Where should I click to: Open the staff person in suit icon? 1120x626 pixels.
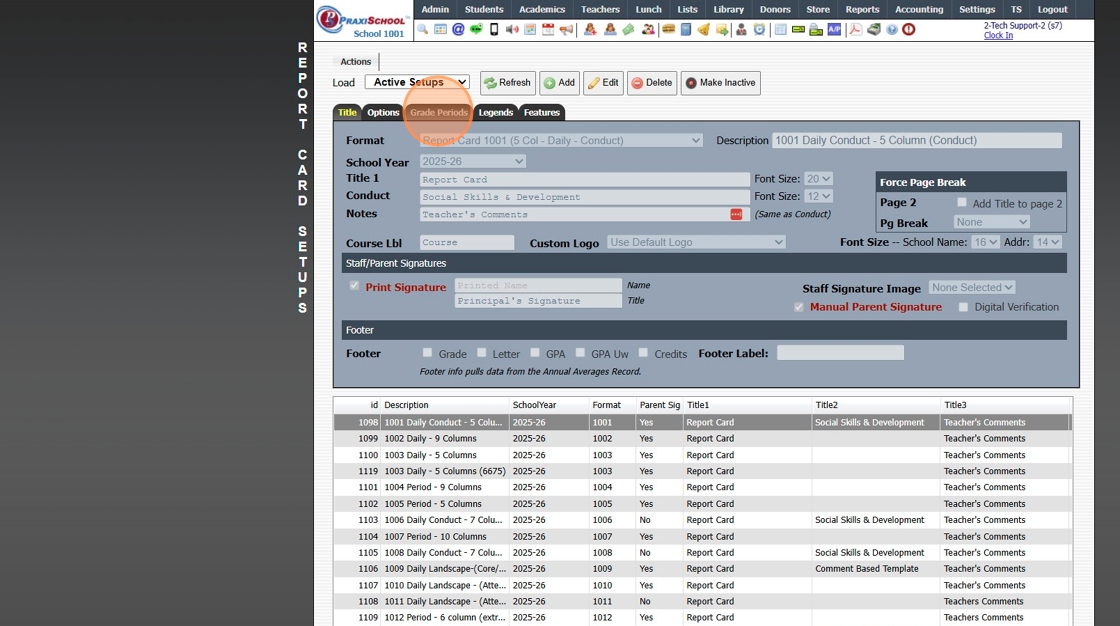tap(741, 29)
